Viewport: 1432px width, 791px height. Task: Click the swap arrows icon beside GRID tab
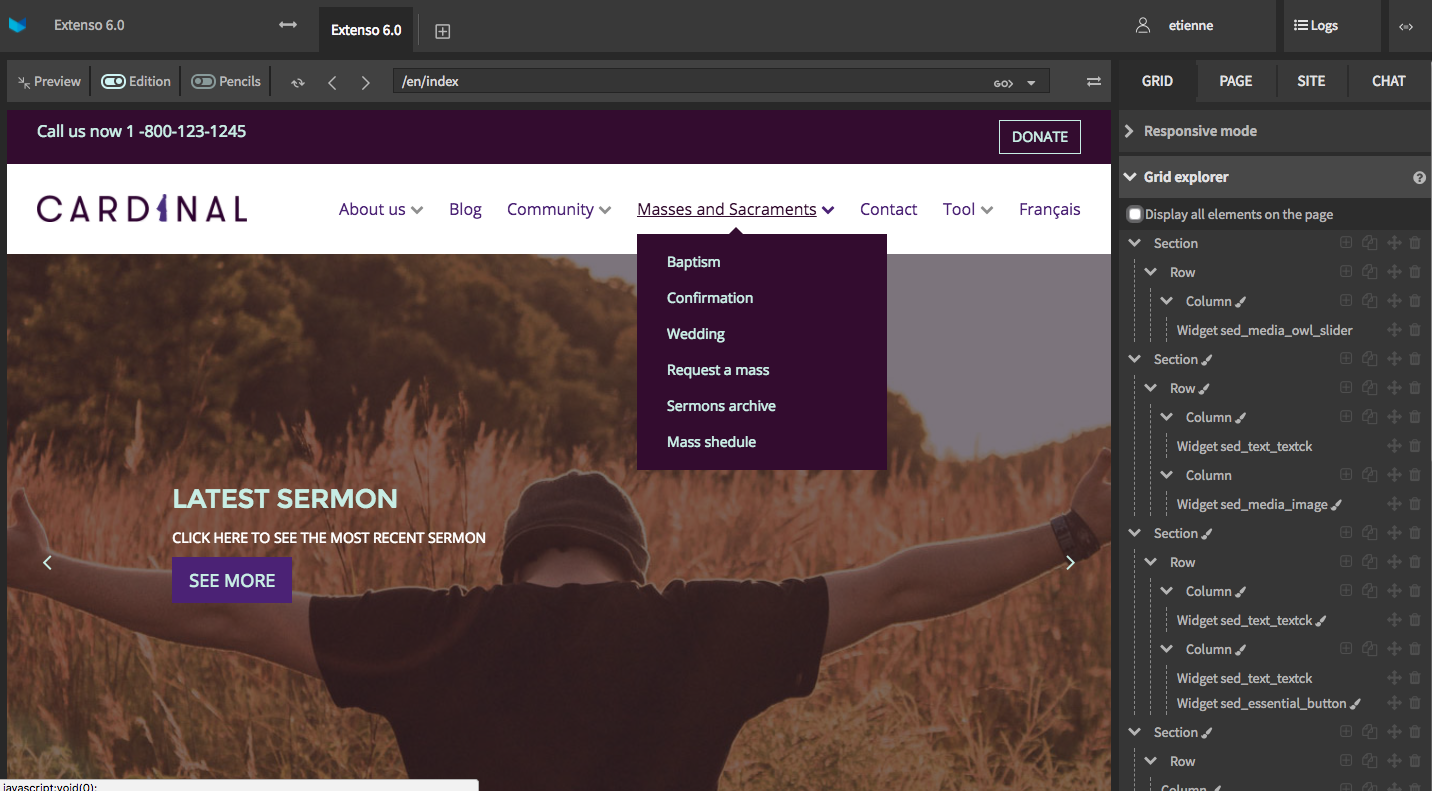(x=1094, y=82)
